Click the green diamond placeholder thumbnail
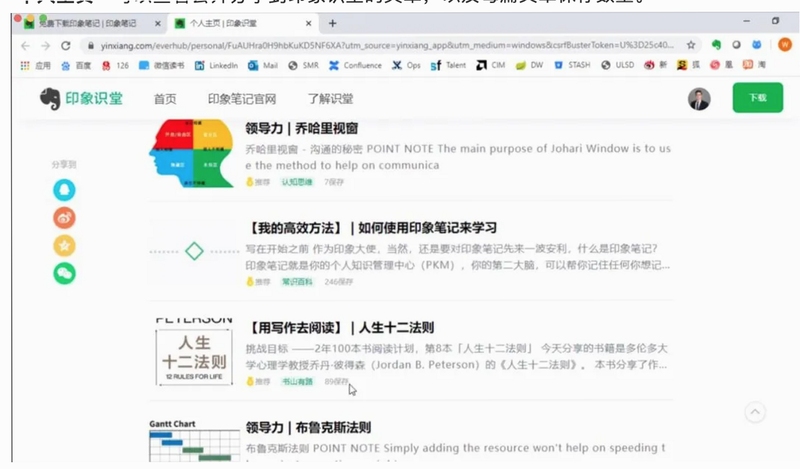 pos(194,251)
